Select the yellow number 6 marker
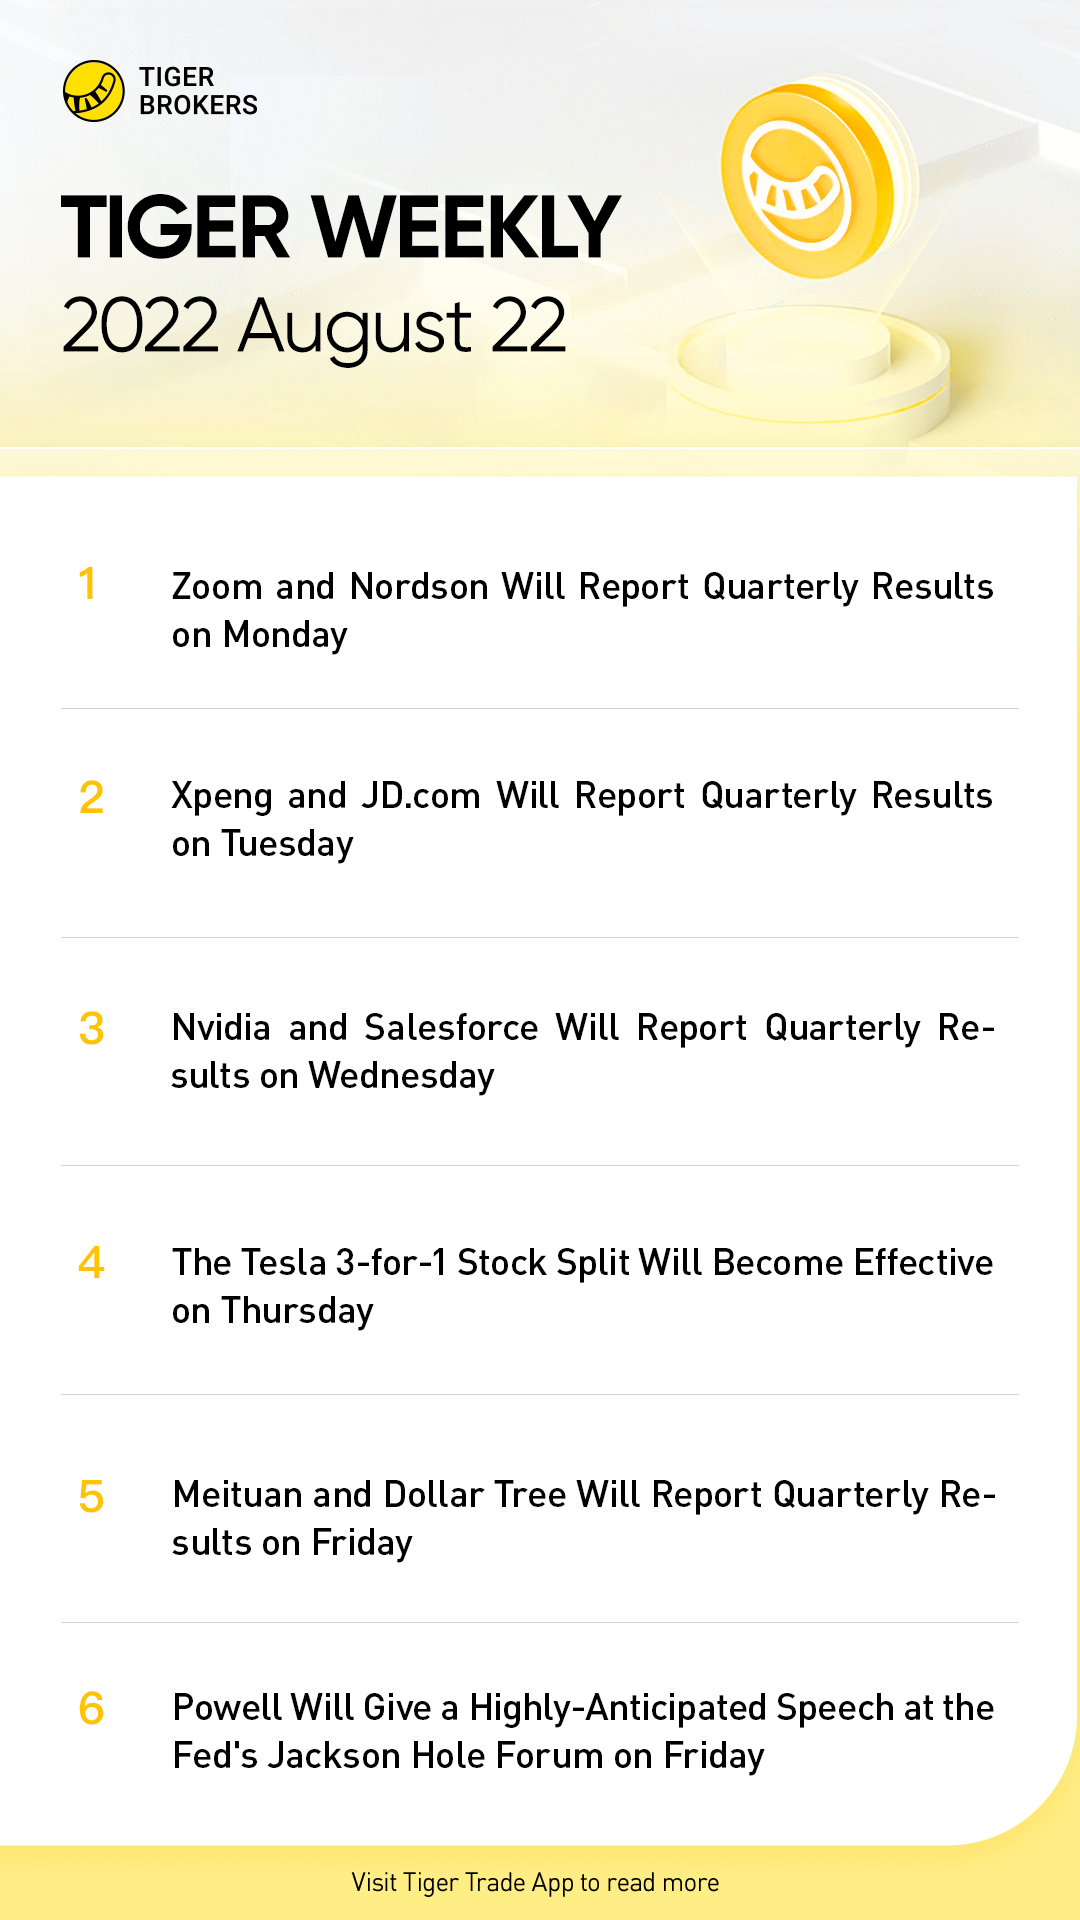1080x1920 pixels. [x=91, y=1709]
